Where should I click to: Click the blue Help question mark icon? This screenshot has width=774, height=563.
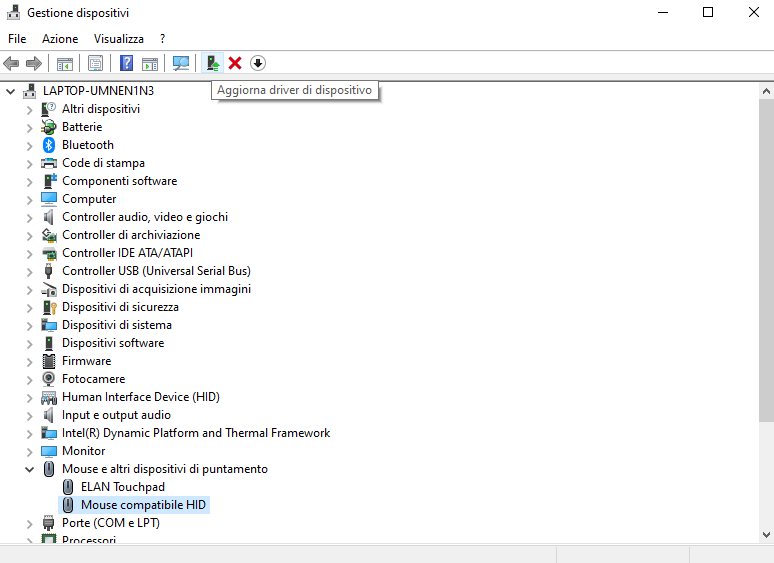[126, 63]
